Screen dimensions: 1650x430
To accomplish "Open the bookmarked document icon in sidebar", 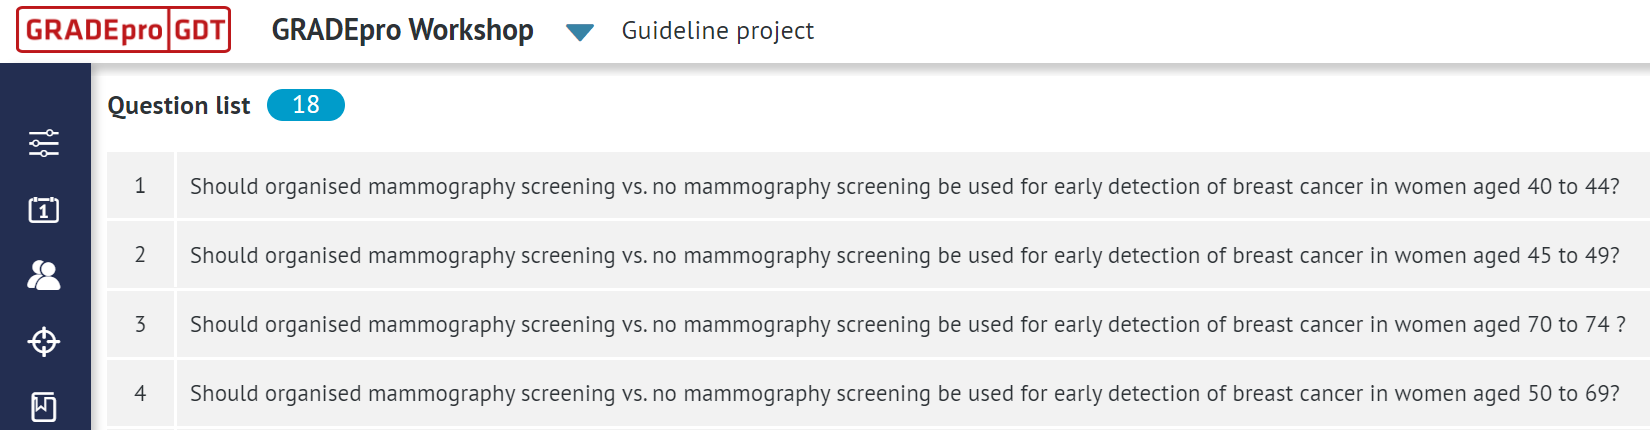I will (44, 407).
